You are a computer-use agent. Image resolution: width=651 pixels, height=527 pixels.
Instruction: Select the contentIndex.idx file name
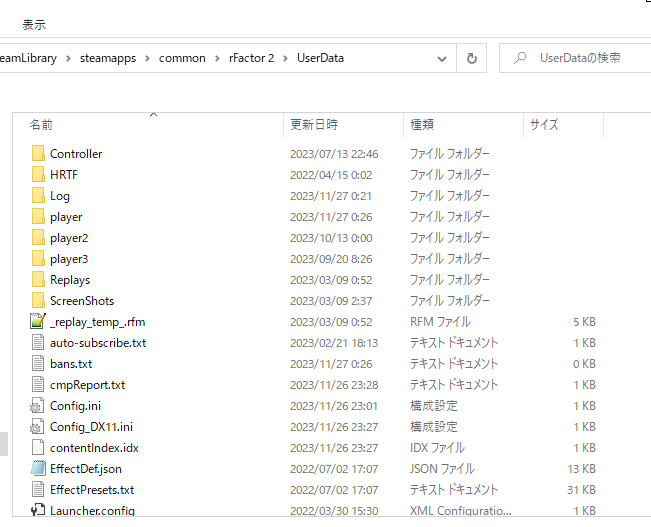click(x=94, y=448)
